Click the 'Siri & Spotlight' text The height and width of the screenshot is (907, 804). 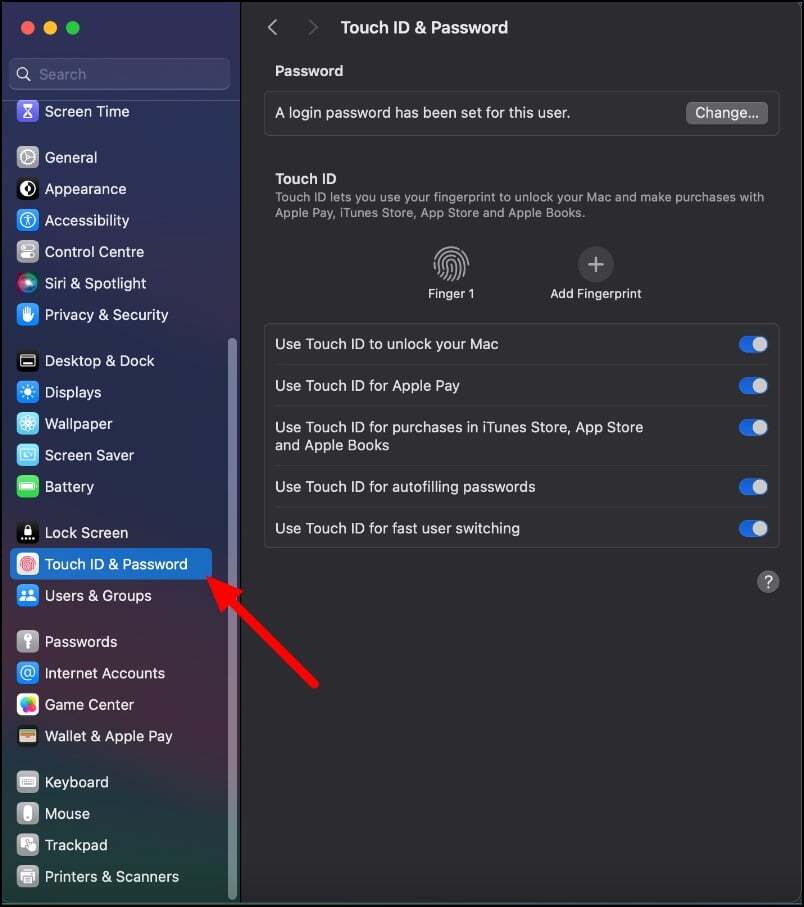pos(95,283)
